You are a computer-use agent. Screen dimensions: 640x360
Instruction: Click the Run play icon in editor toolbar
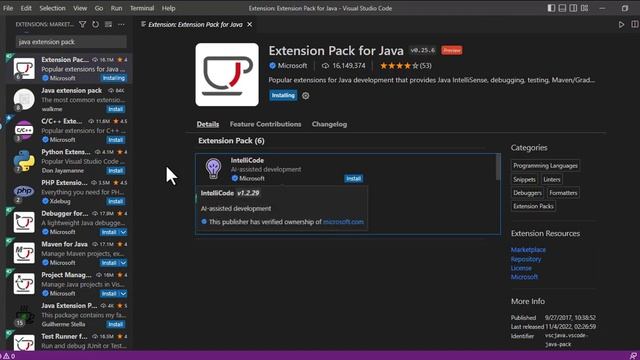(x=621, y=24)
